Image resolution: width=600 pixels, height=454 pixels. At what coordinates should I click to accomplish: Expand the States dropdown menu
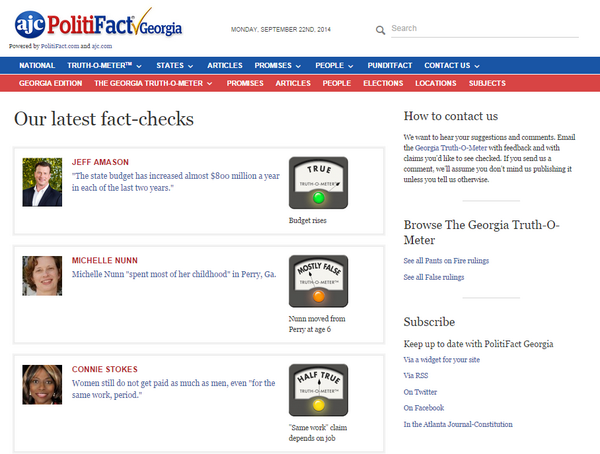click(x=174, y=65)
